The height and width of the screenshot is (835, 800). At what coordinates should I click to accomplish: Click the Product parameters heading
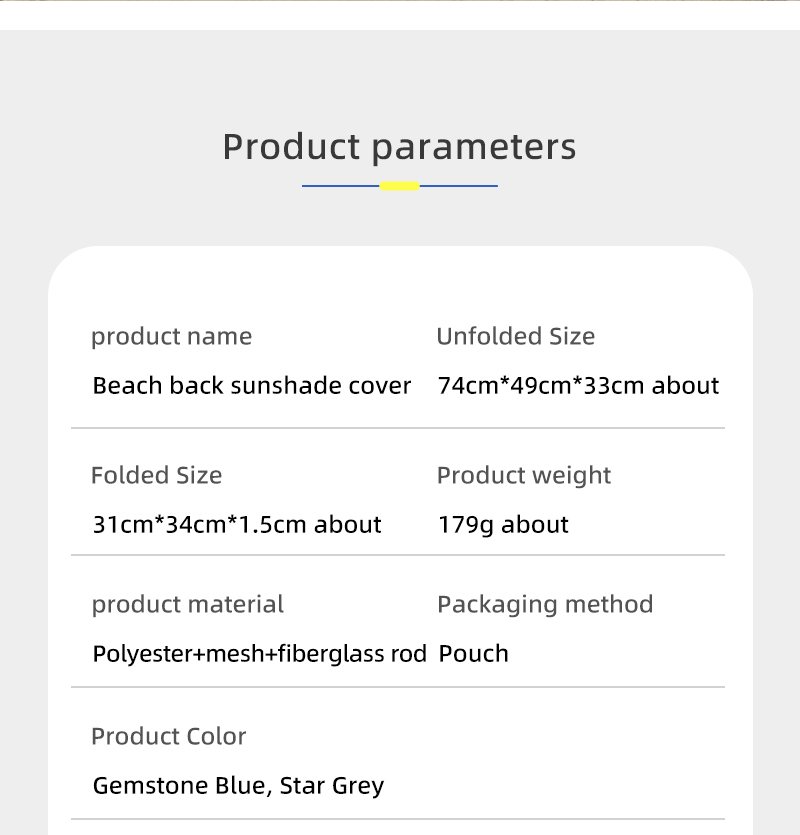399,148
